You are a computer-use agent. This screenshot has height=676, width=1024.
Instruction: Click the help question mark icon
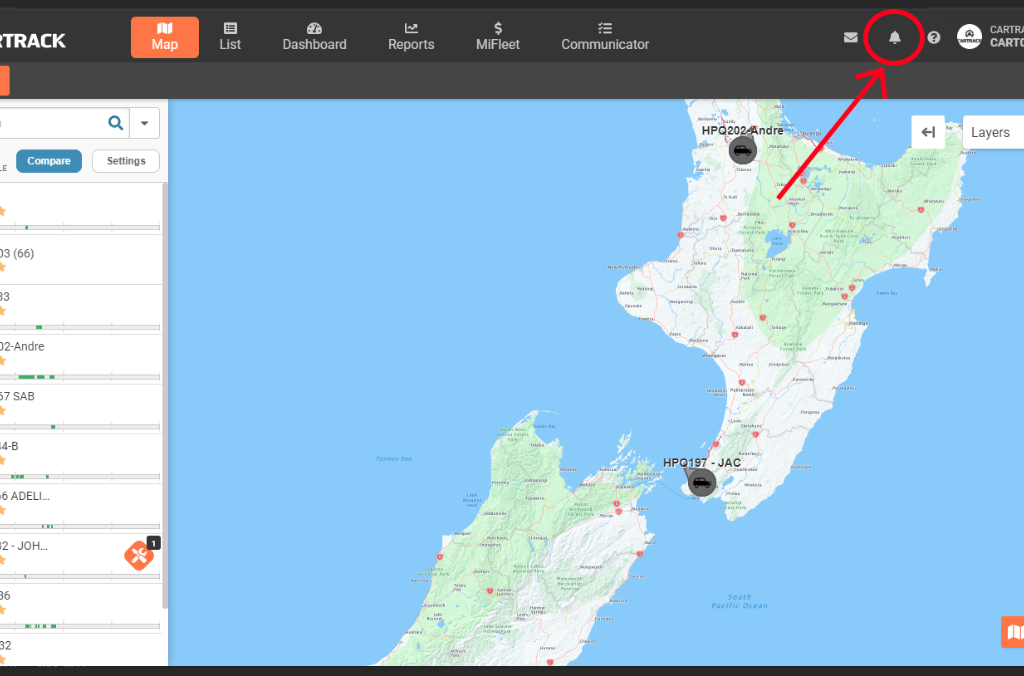coord(934,38)
